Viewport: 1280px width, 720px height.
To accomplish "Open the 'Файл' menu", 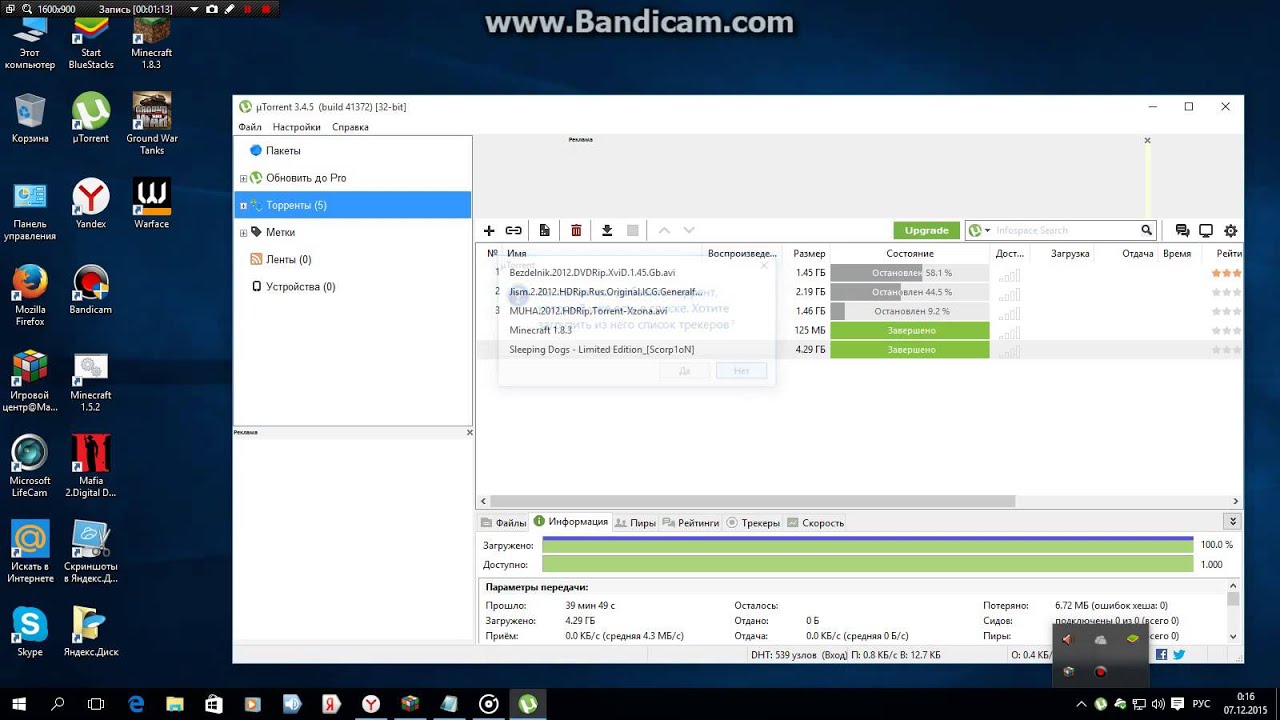I will coord(250,127).
